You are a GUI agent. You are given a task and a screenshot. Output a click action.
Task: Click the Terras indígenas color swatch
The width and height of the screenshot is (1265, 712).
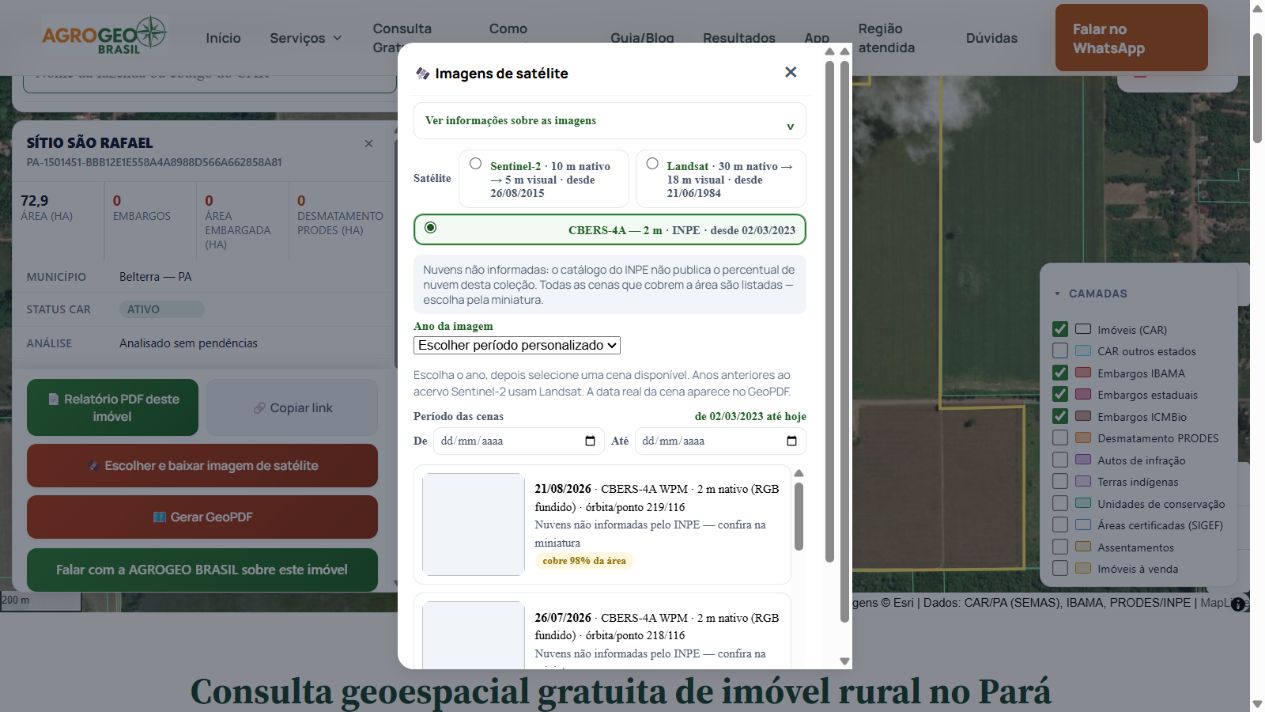1083,482
